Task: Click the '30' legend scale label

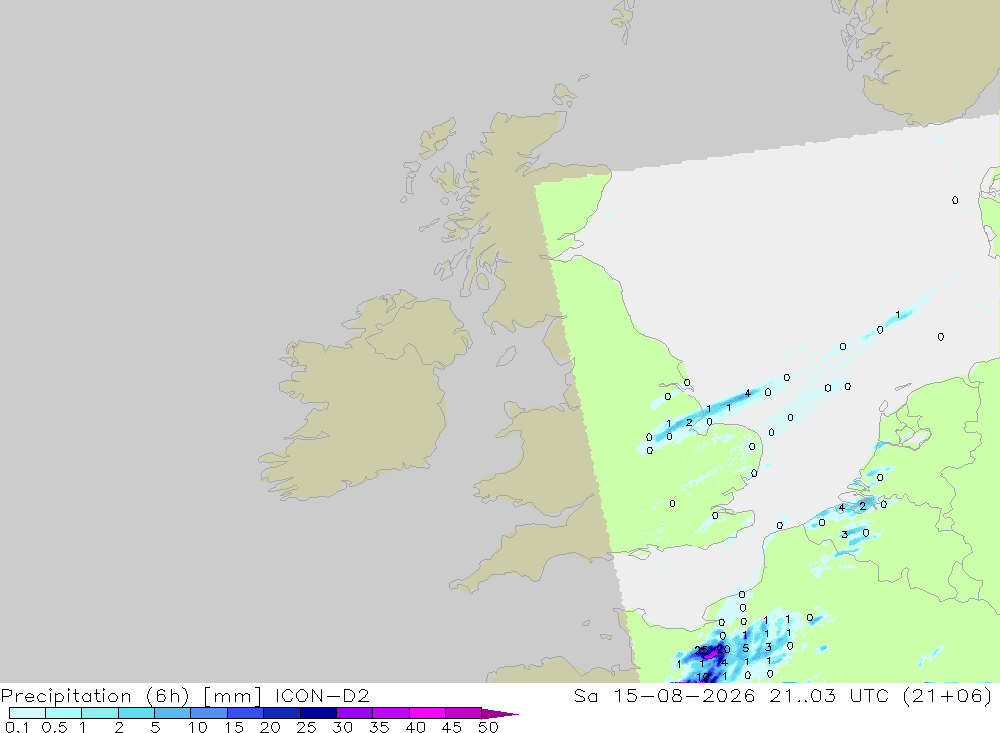Action: point(342,727)
